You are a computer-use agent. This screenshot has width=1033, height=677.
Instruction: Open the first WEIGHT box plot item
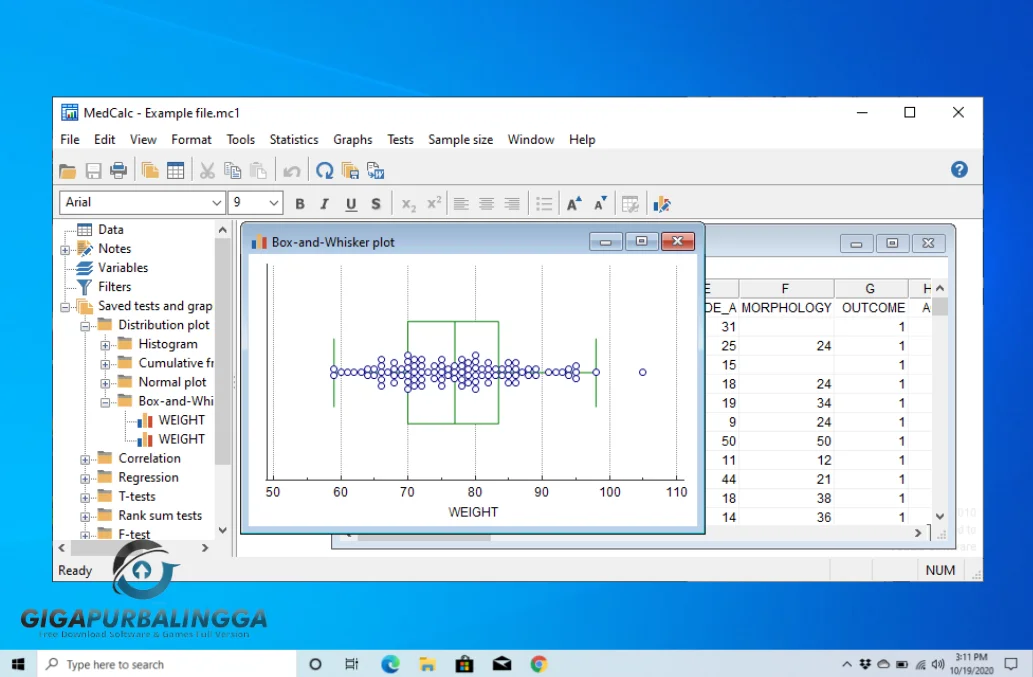coord(181,420)
